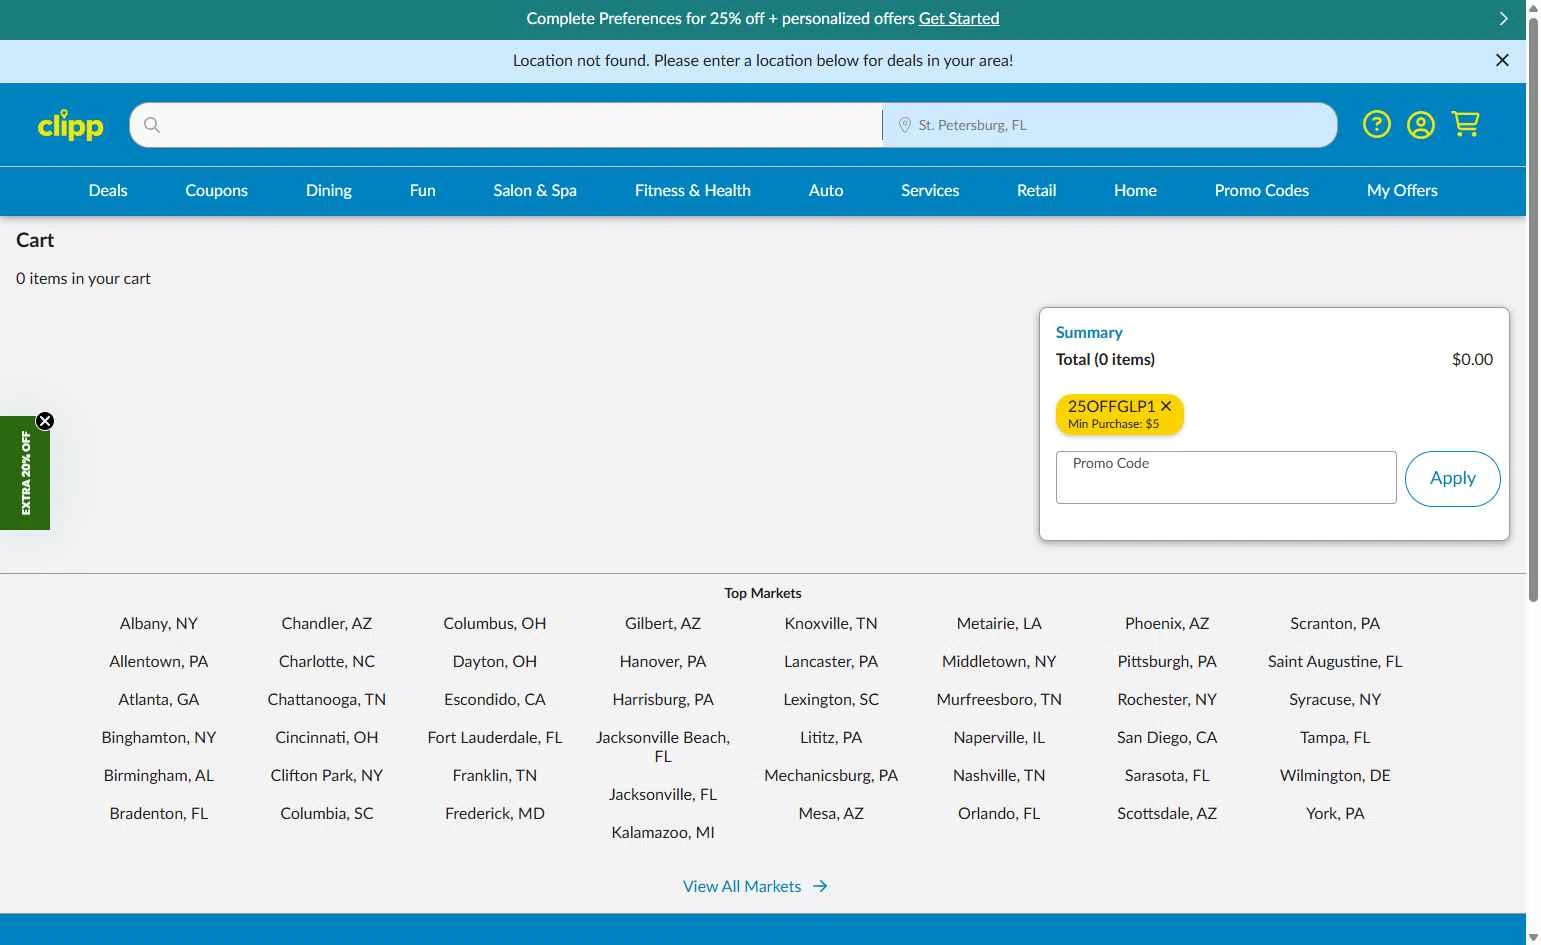This screenshot has width=1541, height=945.
Task: Open the Fitness & Health menu
Action: tap(693, 190)
